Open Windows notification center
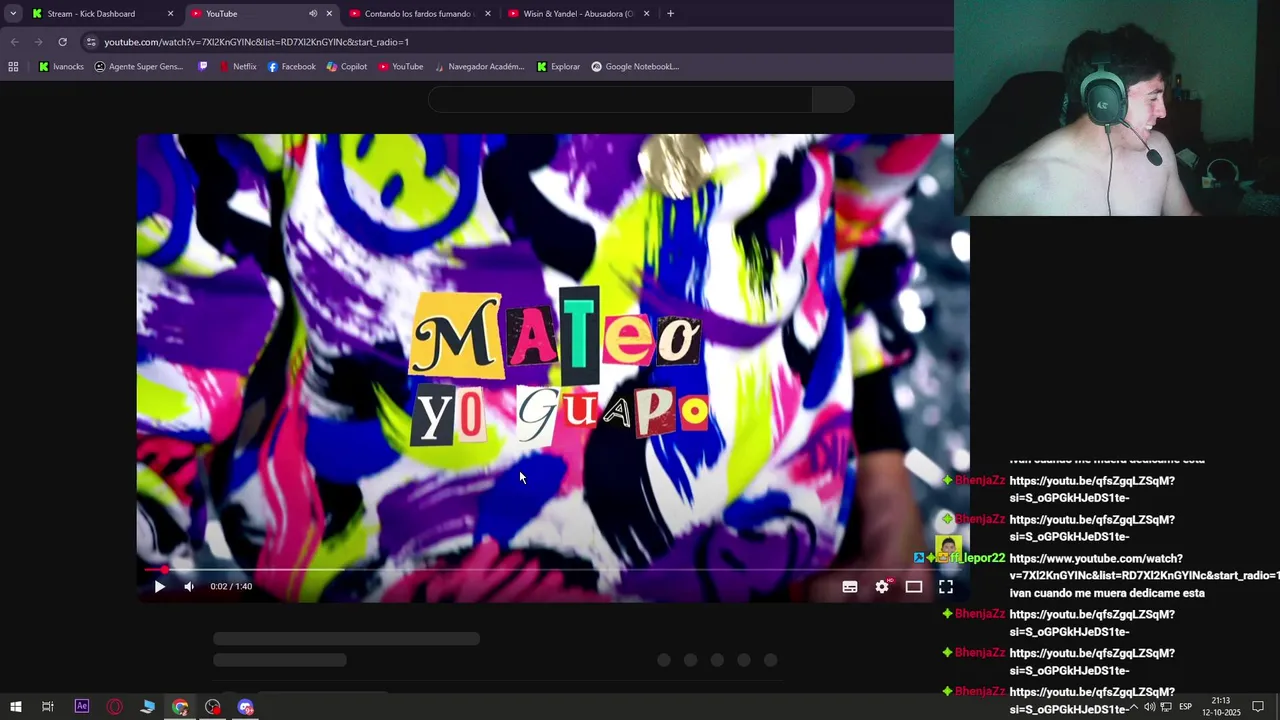Viewport: 1280px width, 720px height. (1258, 707)
